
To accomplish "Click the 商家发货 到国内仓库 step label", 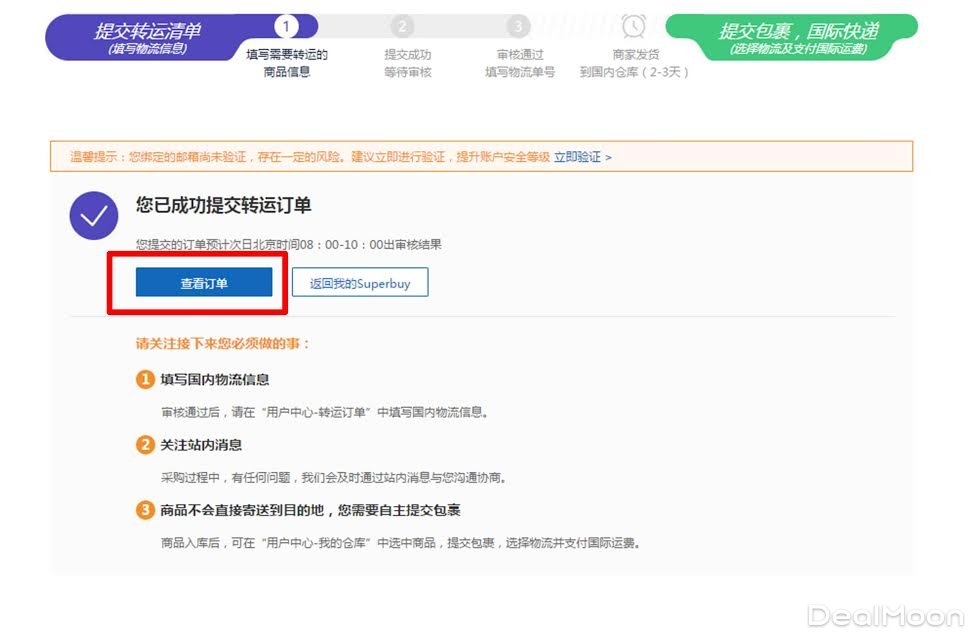I will pyautogui.click(x=635, y=63).
